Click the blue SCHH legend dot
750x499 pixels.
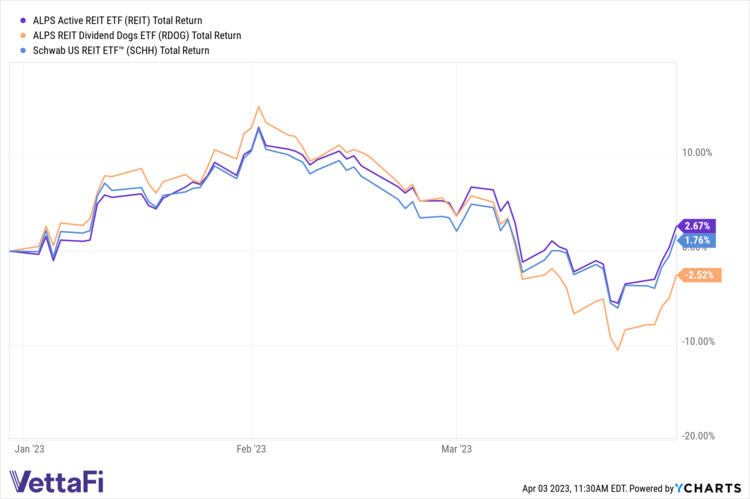[x=12, y=50]
